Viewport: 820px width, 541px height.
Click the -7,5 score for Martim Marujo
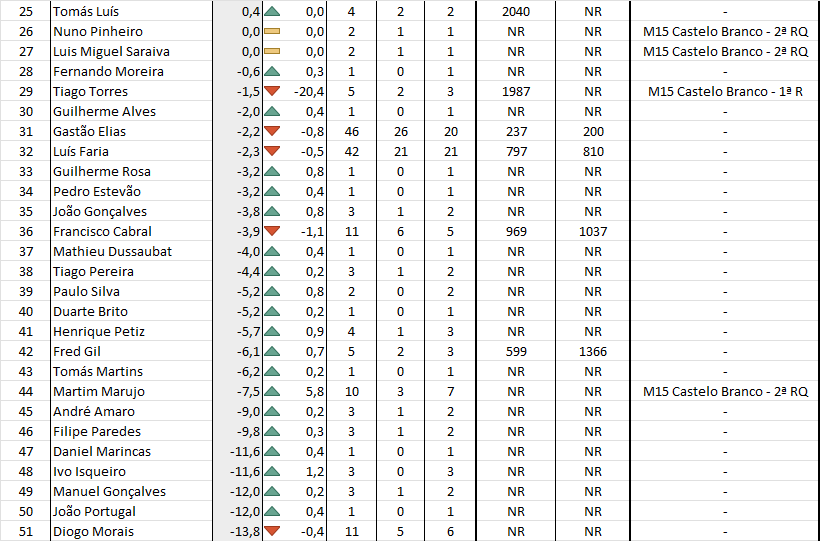(x=248, y=392)
